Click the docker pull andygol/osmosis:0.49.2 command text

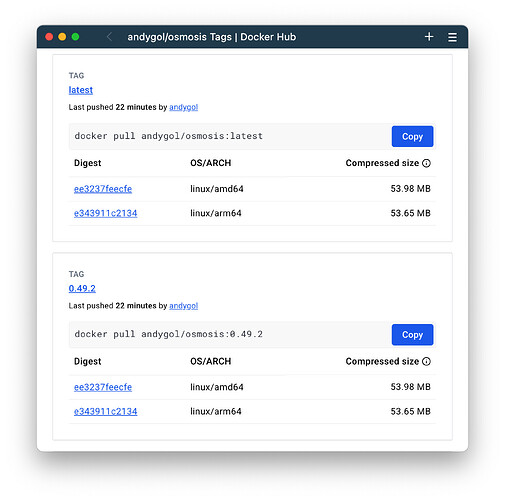pos(169,334)
